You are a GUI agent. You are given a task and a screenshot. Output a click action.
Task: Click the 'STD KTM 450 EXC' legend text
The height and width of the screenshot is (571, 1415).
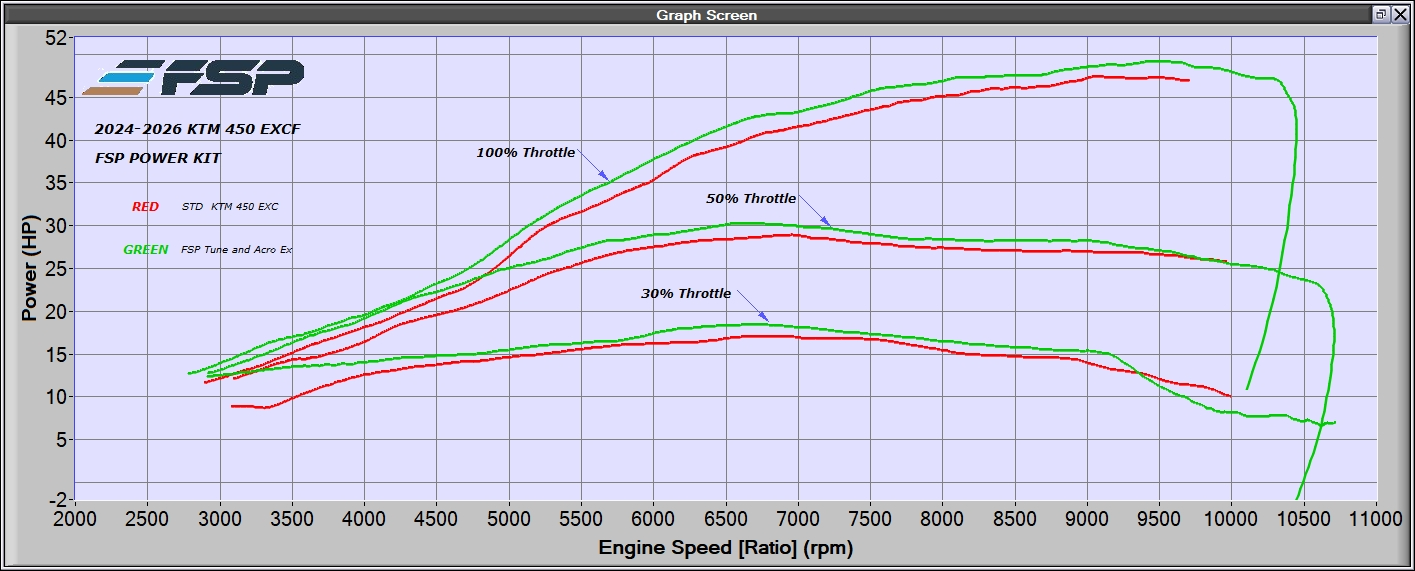tap(230, 207)
